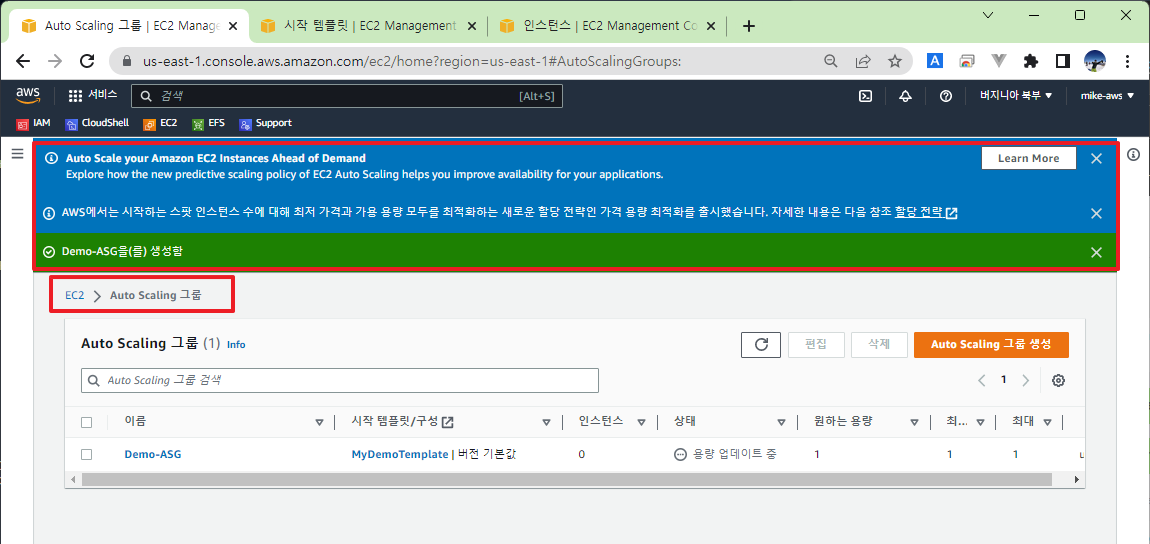Open the region dropdown 버지니아 북부
Screen dimensions: 1150x544
1017,95
